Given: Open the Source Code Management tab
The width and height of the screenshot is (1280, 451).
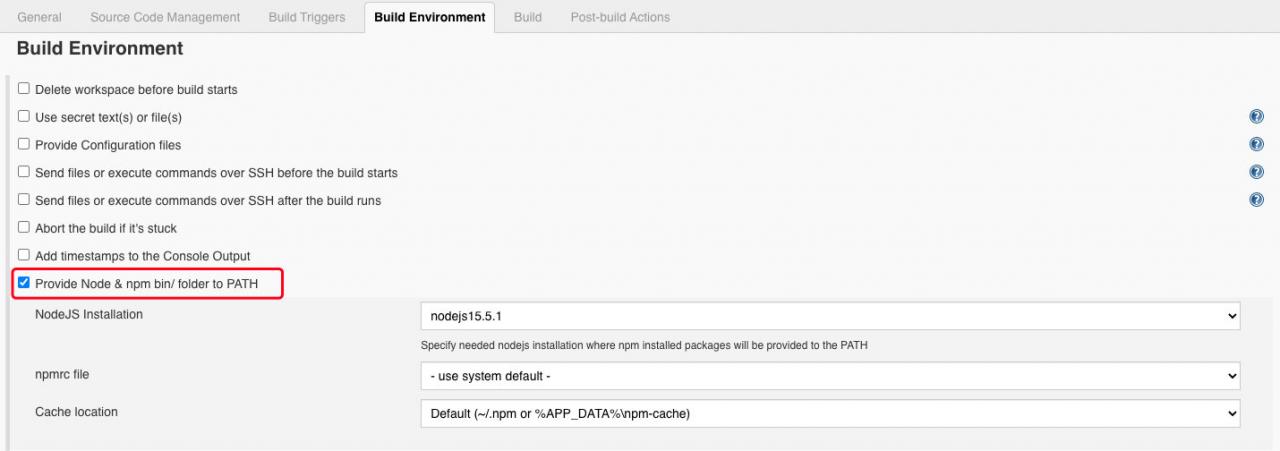Looking at the screenshot, I should (x=165, y=17).
